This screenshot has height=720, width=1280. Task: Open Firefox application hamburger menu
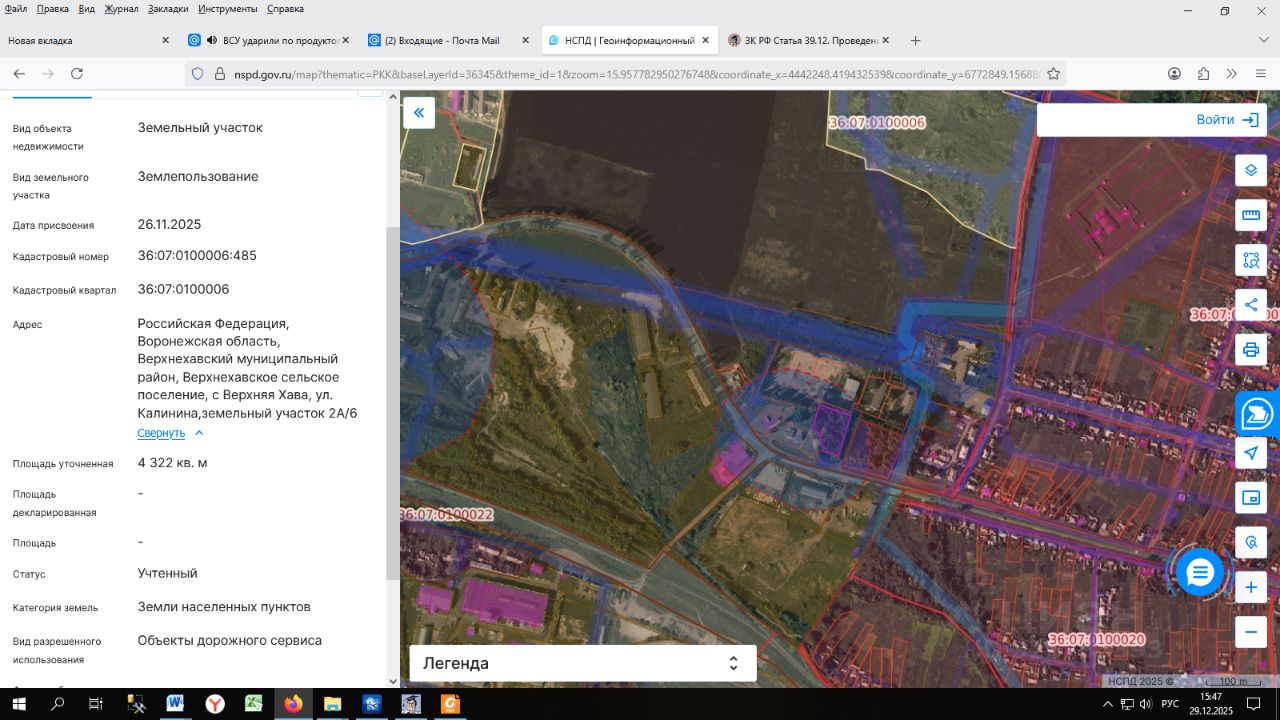[1259, 74]
